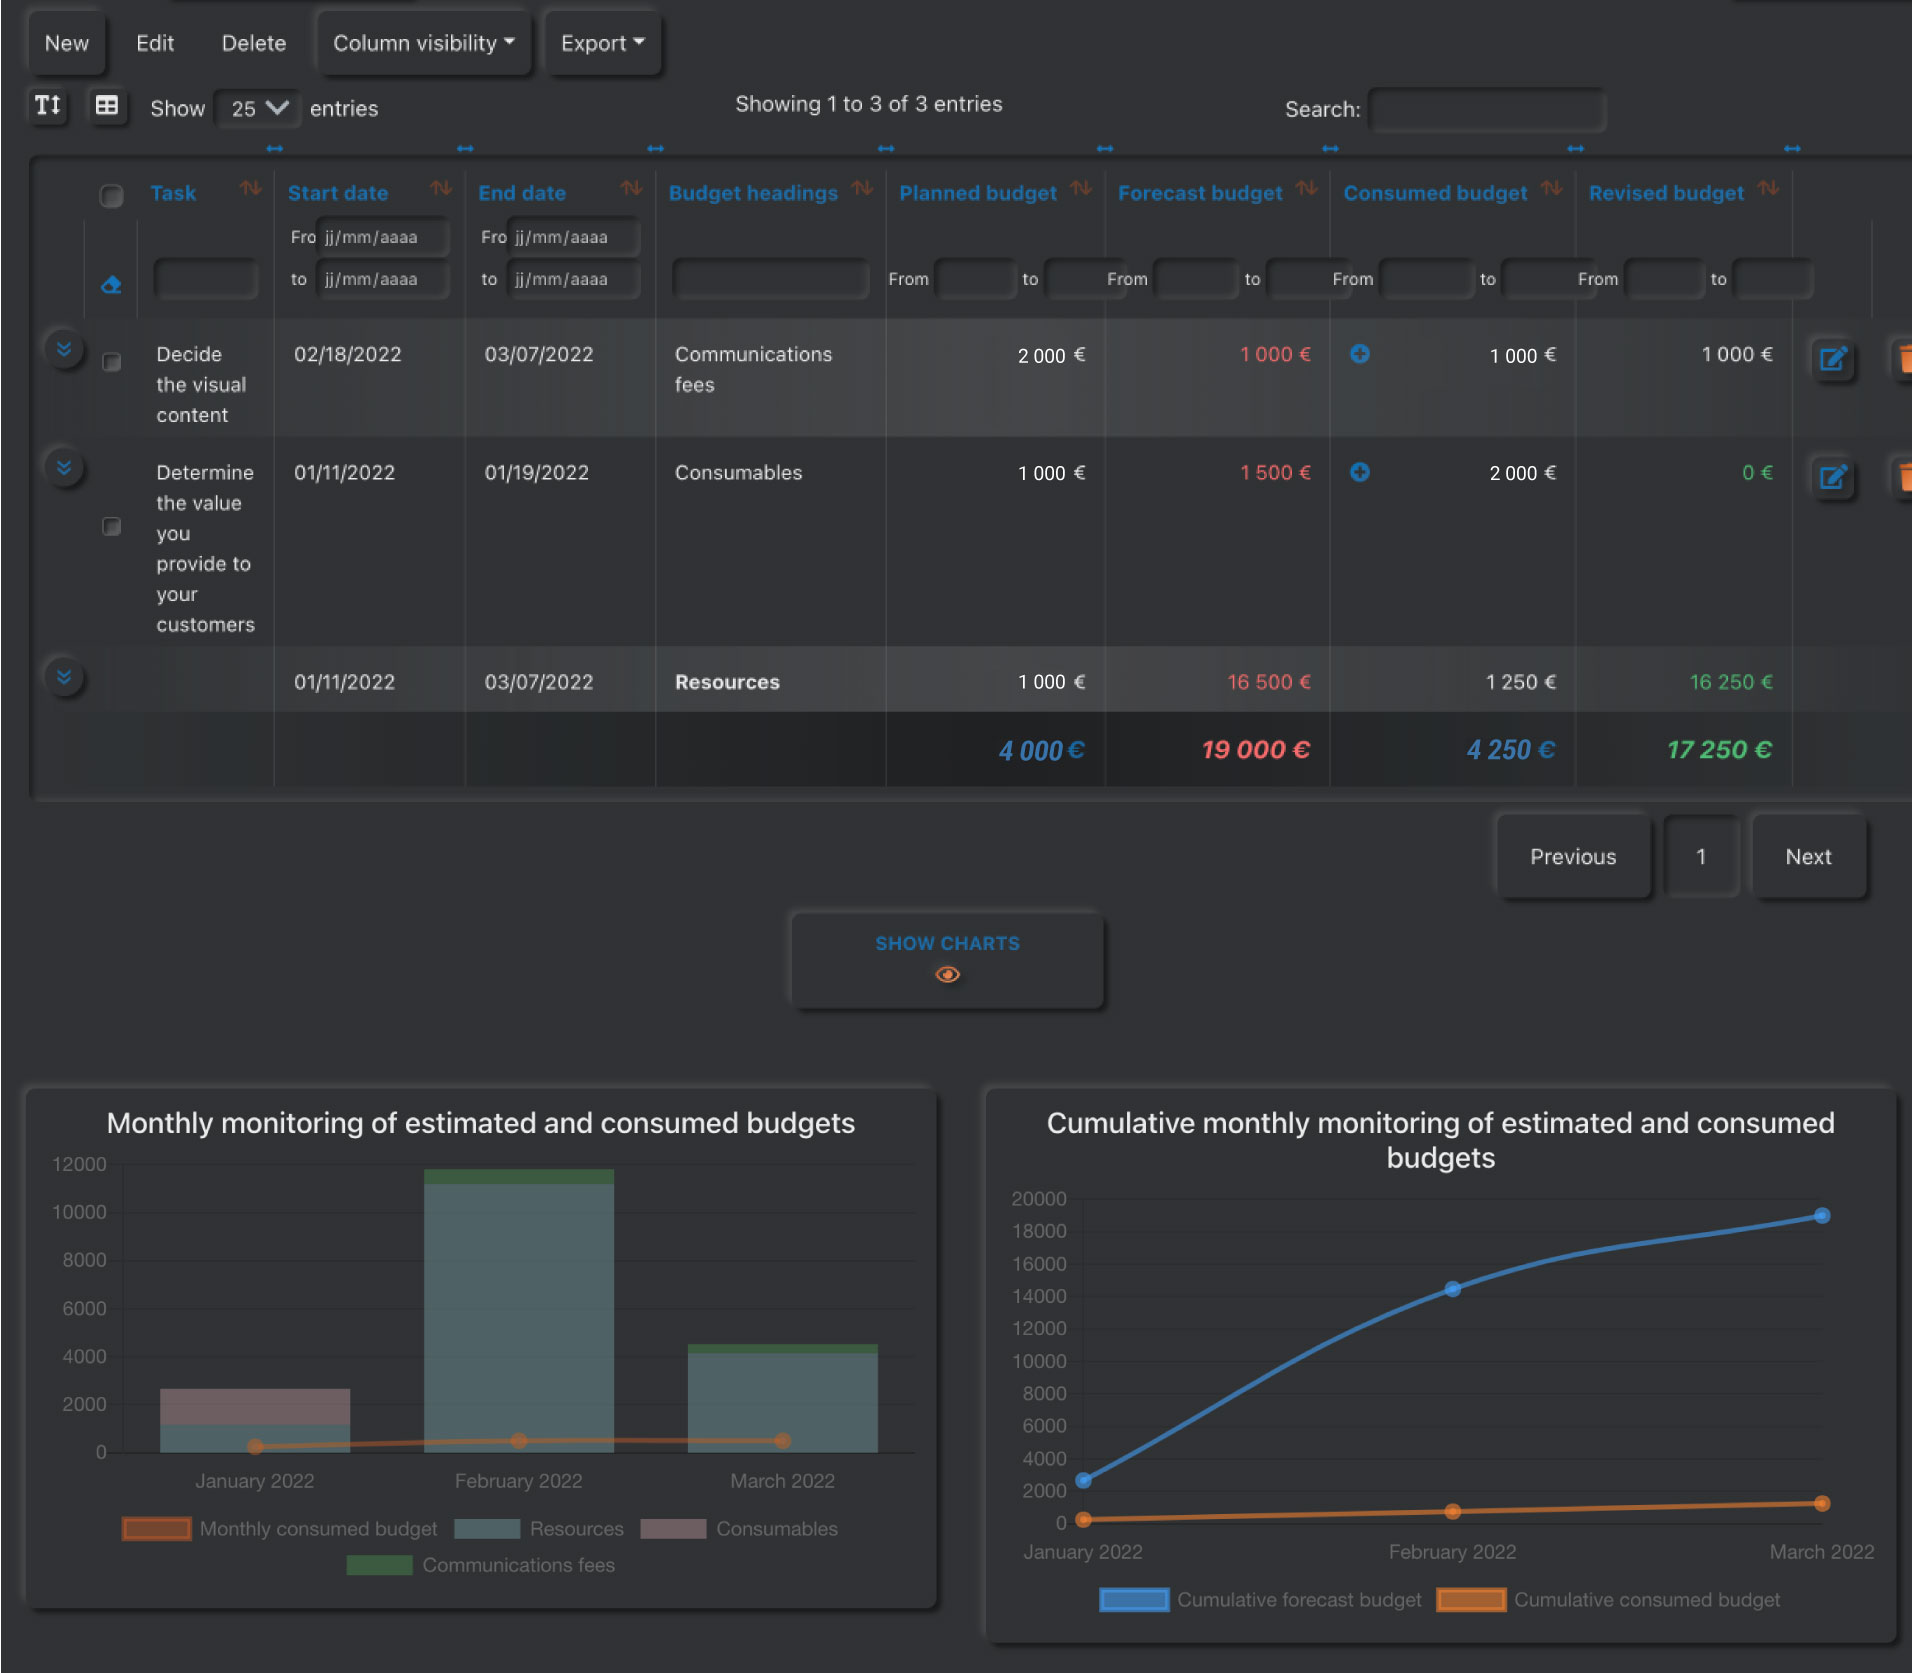Click the March 2022 cumulative forecast data point

(1822, 1216)
